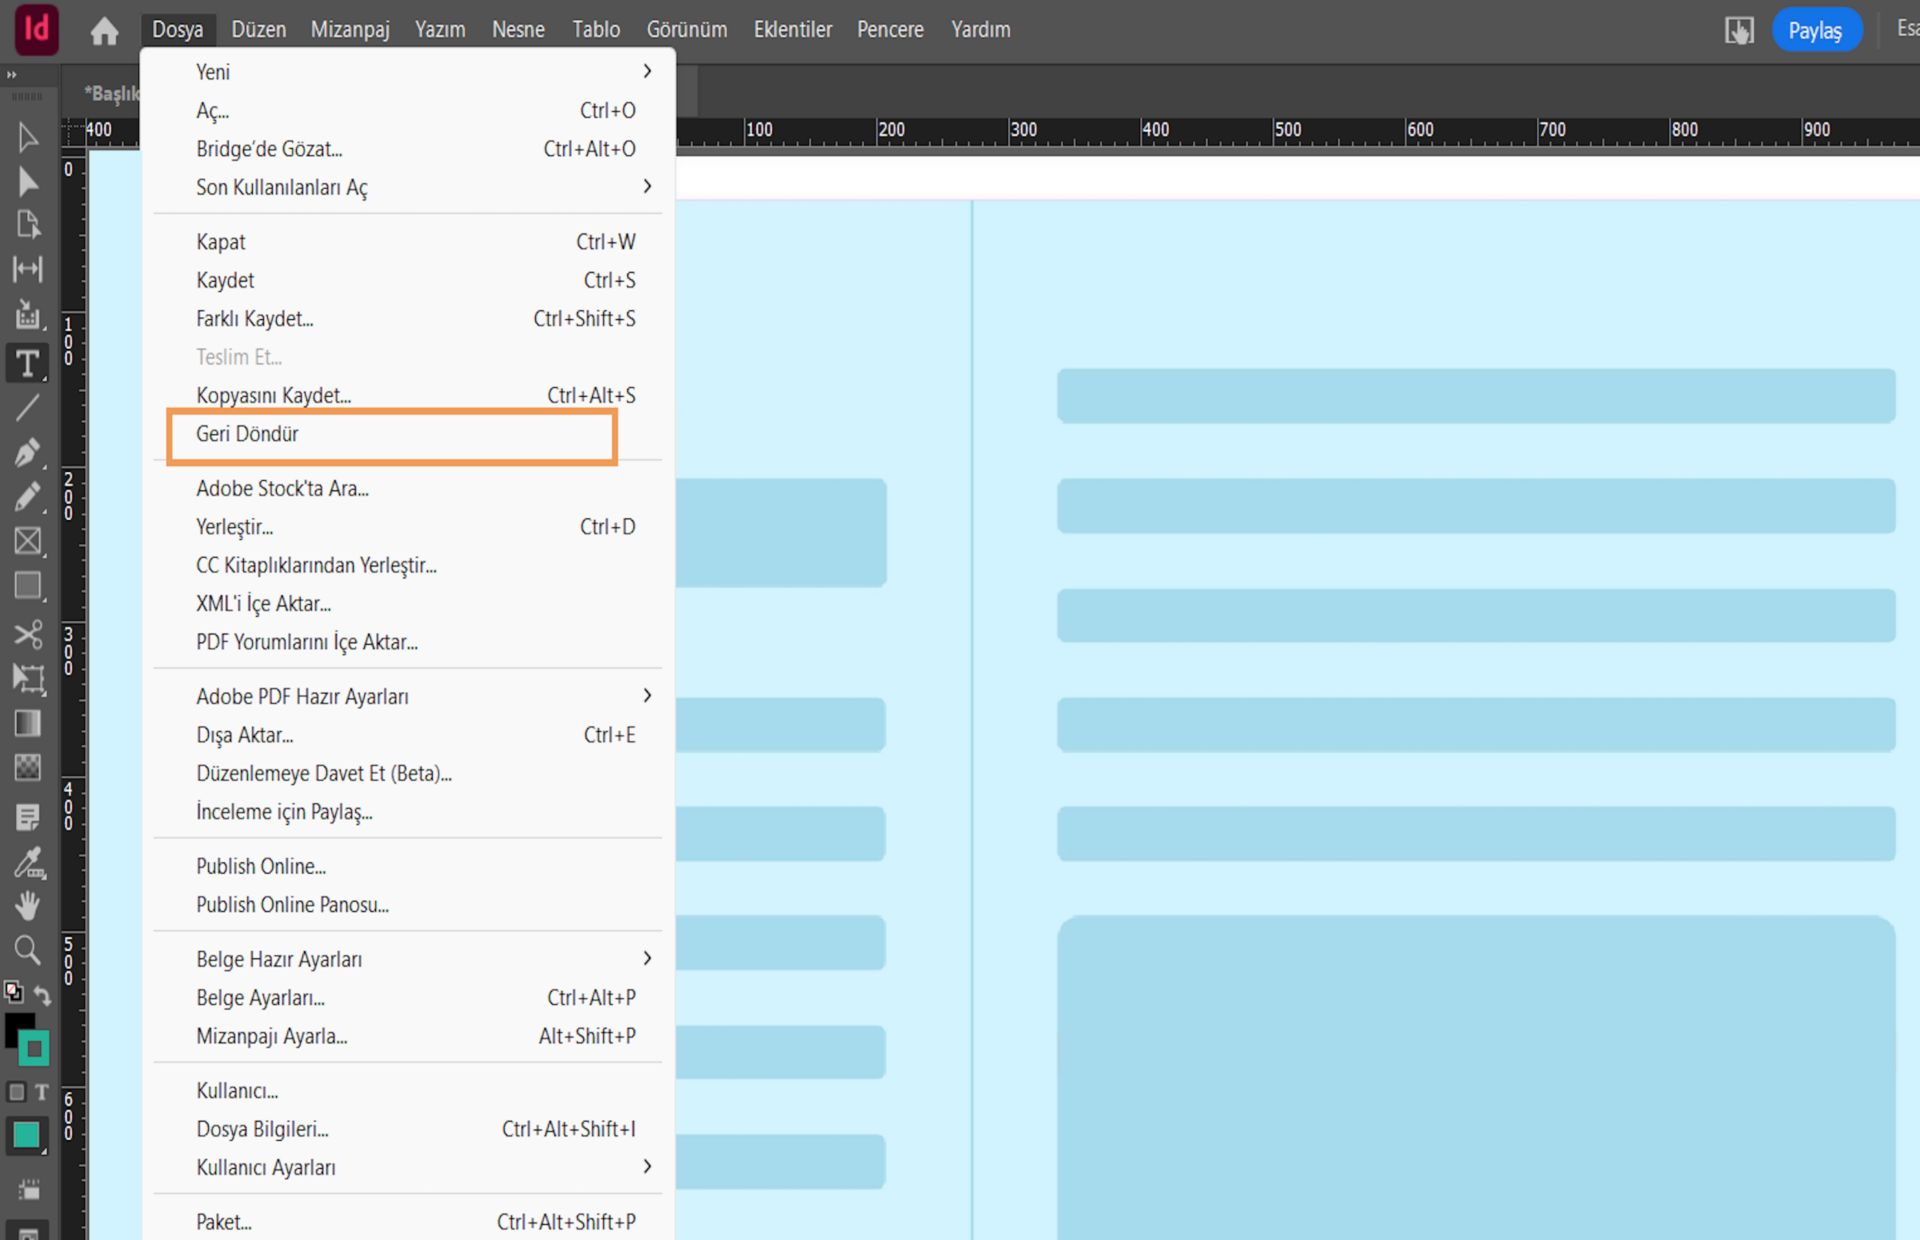Viewport: 1920px width, 1240px height.
Task: Toggle formatting affects text button
Action: pyautogui.click(x=42, y=1092)
